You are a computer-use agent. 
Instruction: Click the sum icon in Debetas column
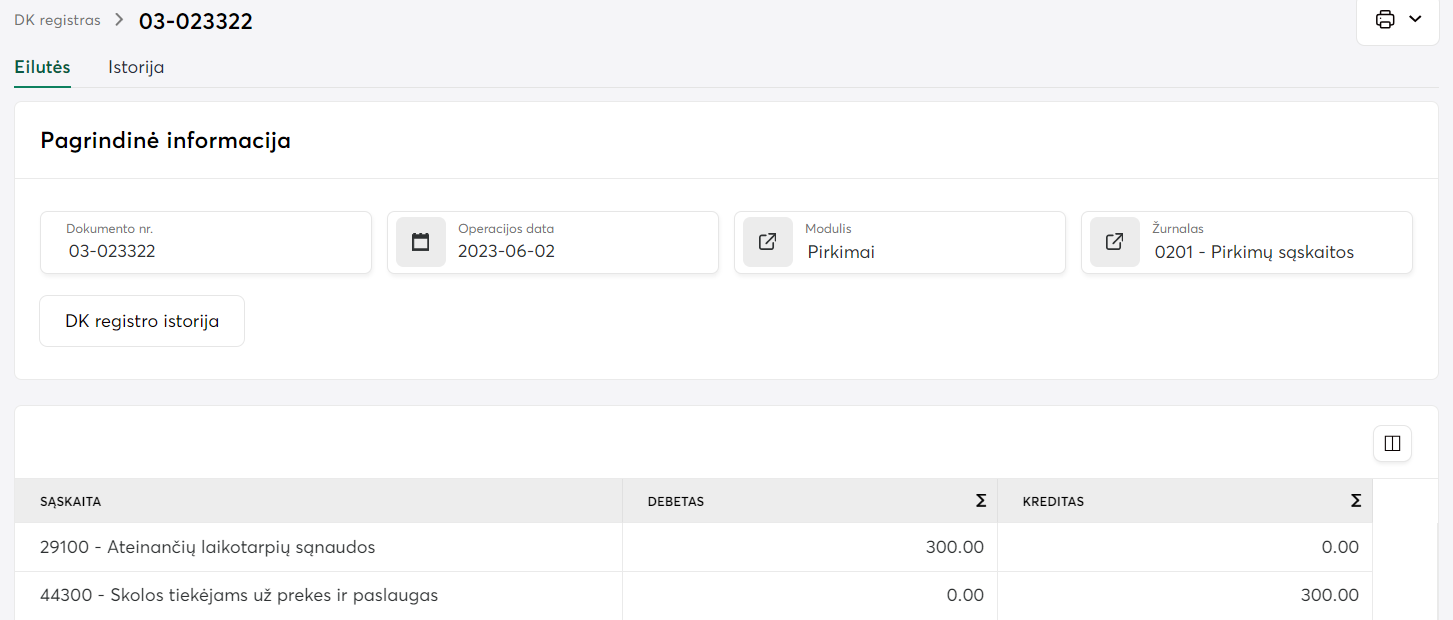981,501
